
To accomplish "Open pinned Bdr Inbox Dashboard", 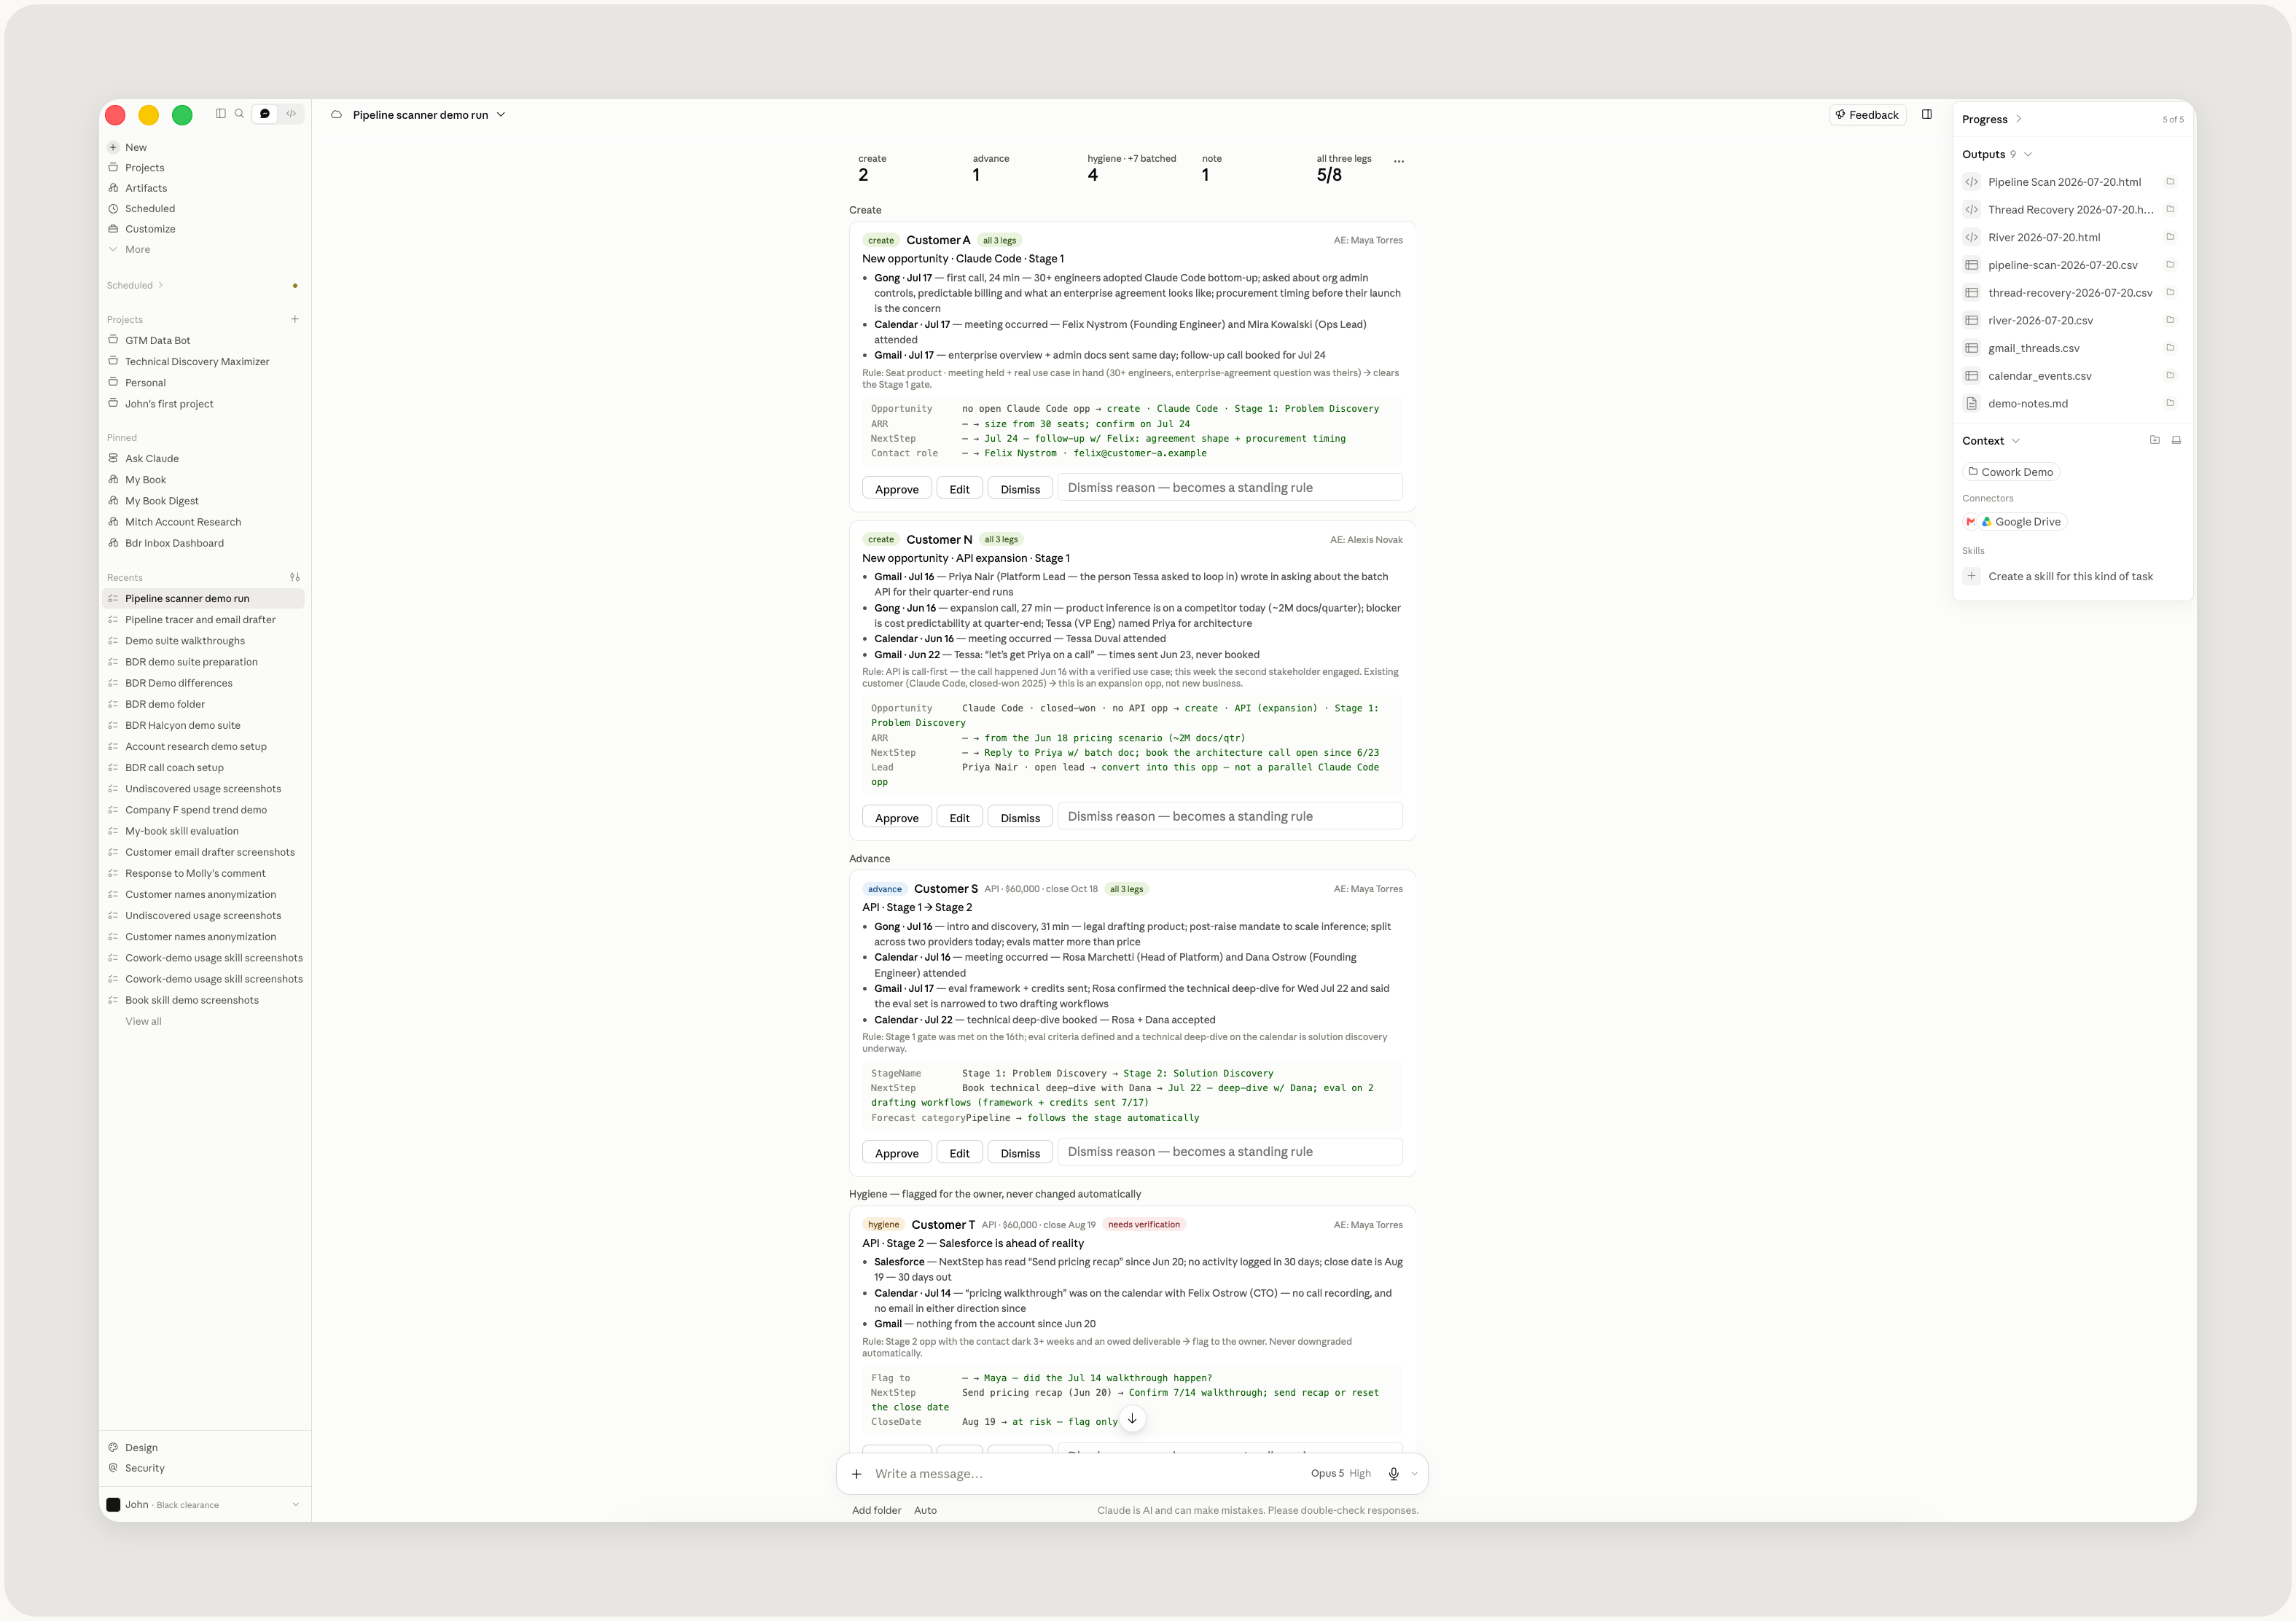I will coord(174,543).
